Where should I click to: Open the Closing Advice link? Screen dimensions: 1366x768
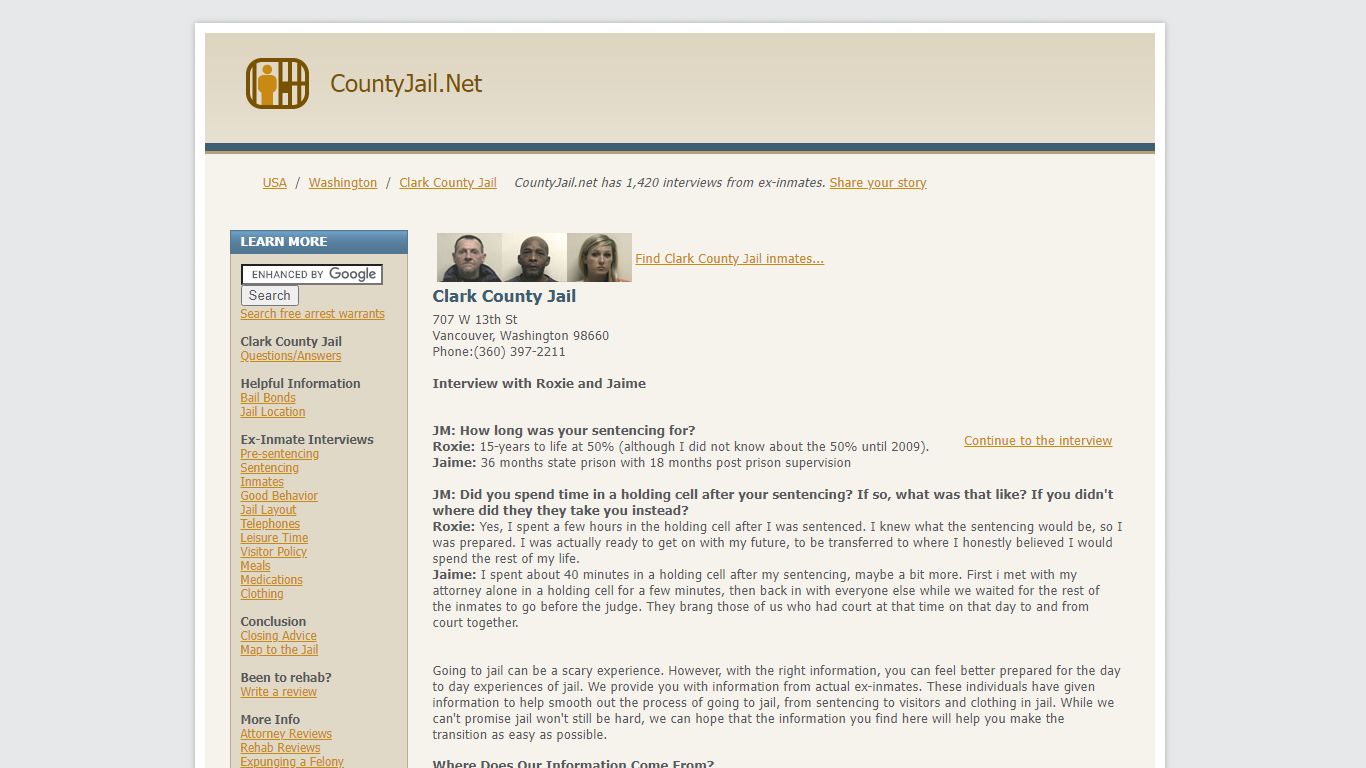tap(279, 636)
